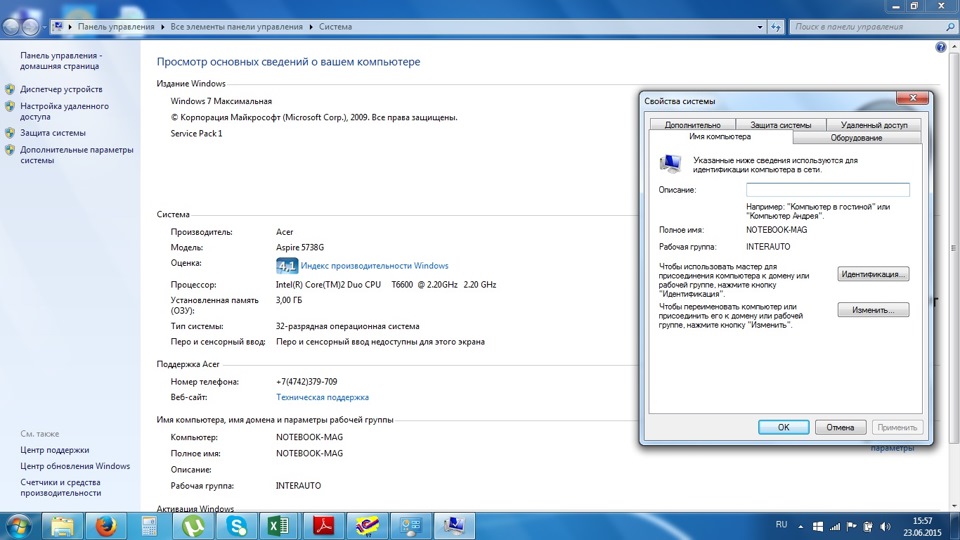The width and height of the screenshot is (960, 540).
Task: Open 'Центр обновления Windows' link
Action: point(75,466)
